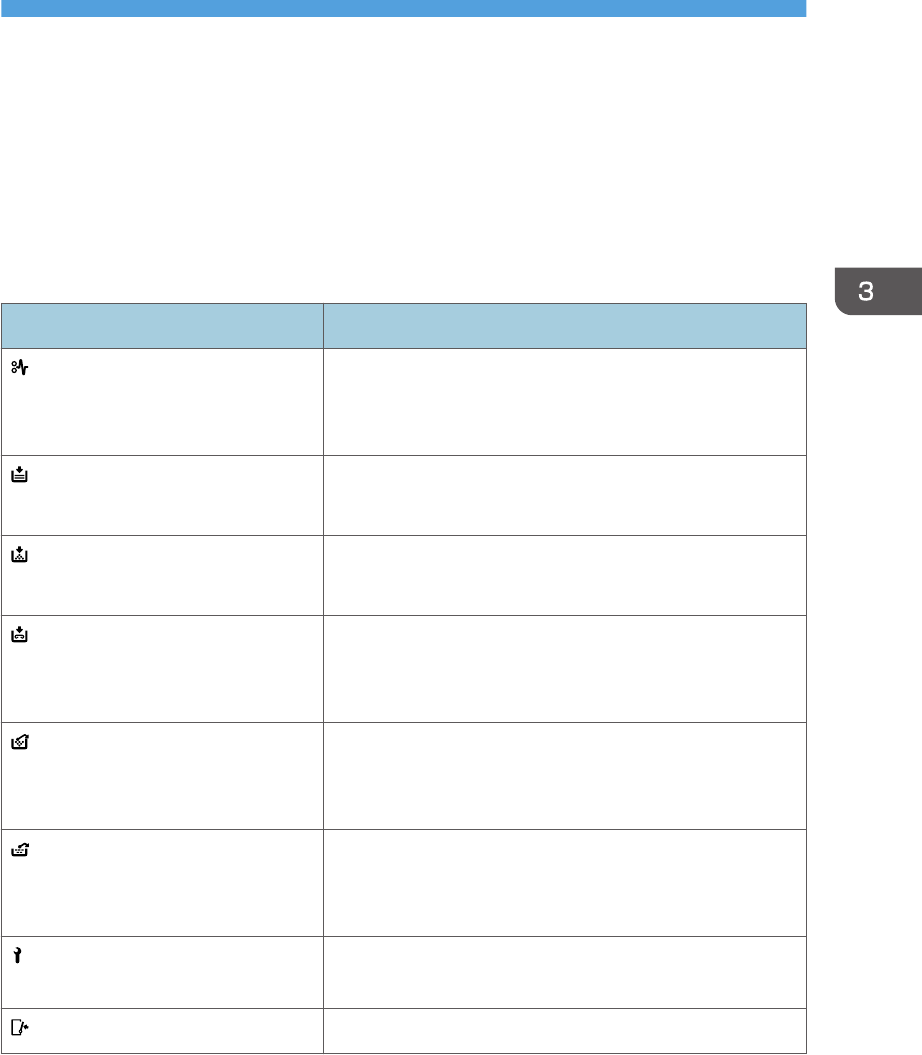Click the wrench service call icon
This screenshot has height=1055, width=922.
[x=17, y=955]
